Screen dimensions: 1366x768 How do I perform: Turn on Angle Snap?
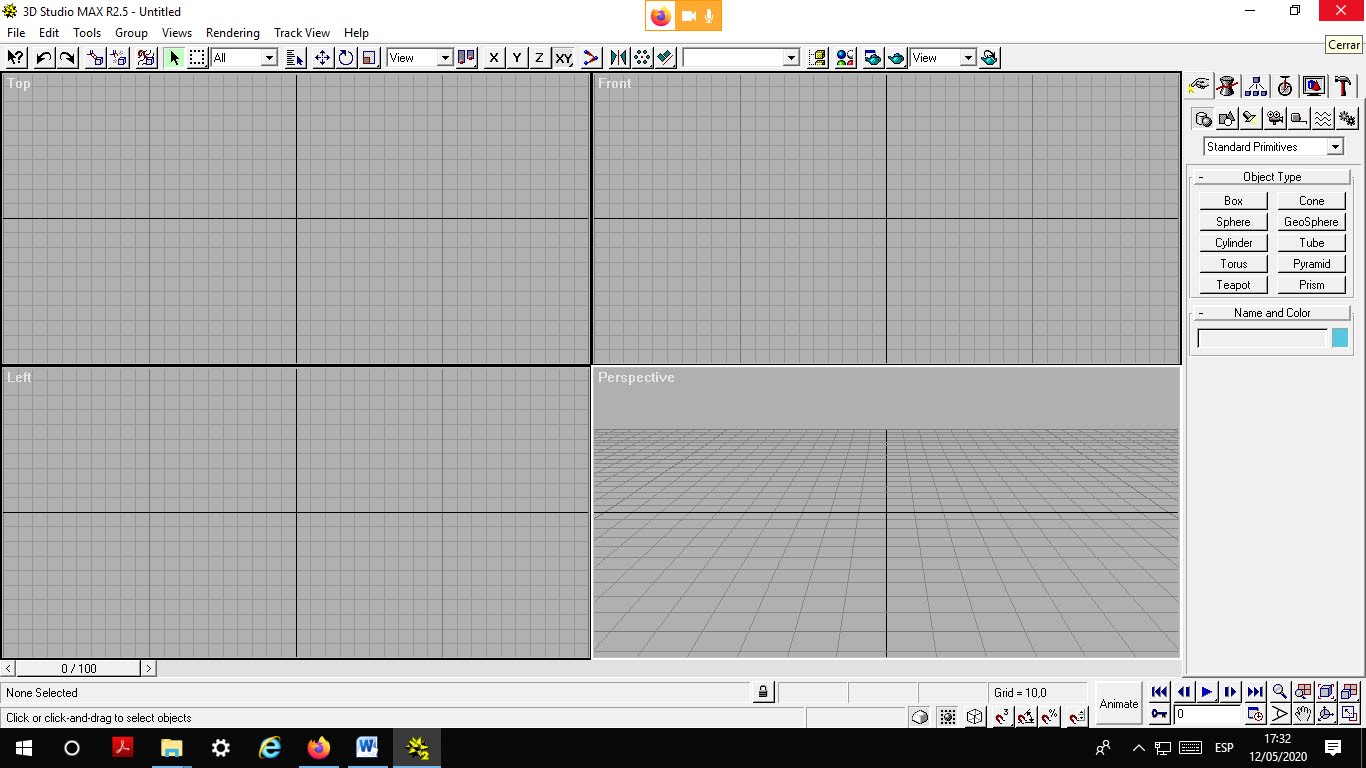pos(1027,717)
